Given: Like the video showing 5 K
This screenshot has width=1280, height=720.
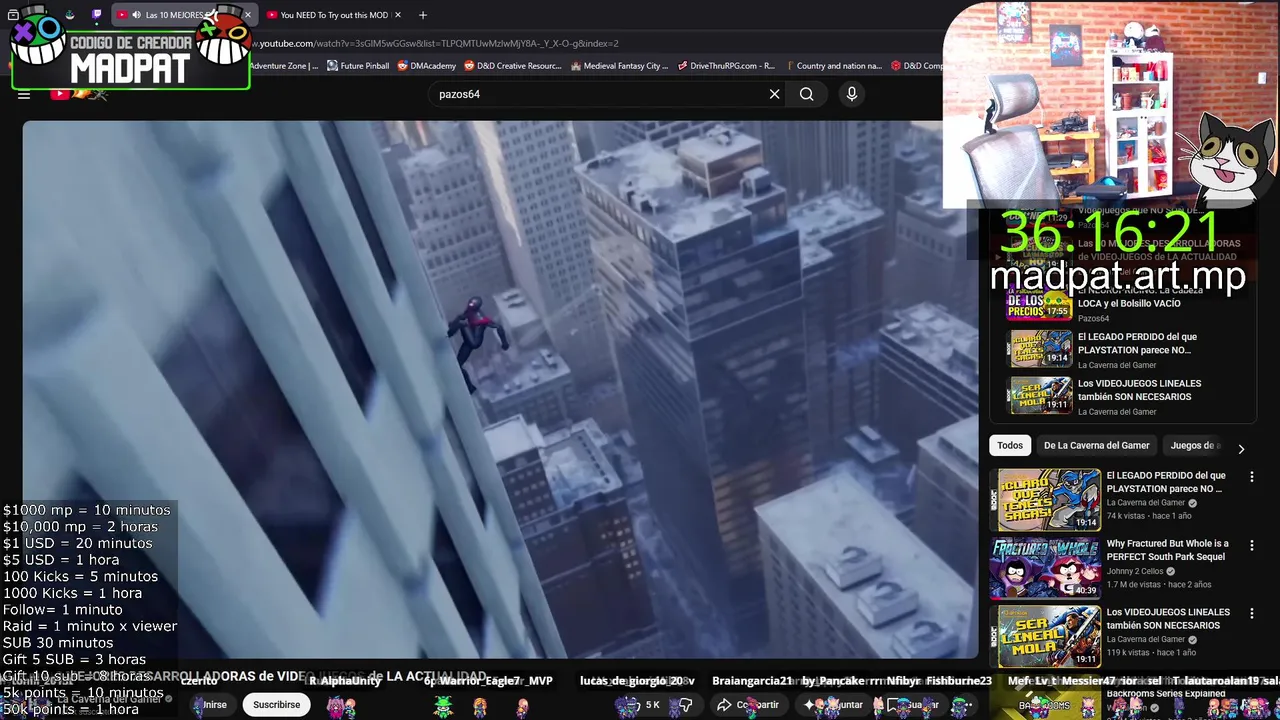Looking at the screenshot, I should 640,704.
